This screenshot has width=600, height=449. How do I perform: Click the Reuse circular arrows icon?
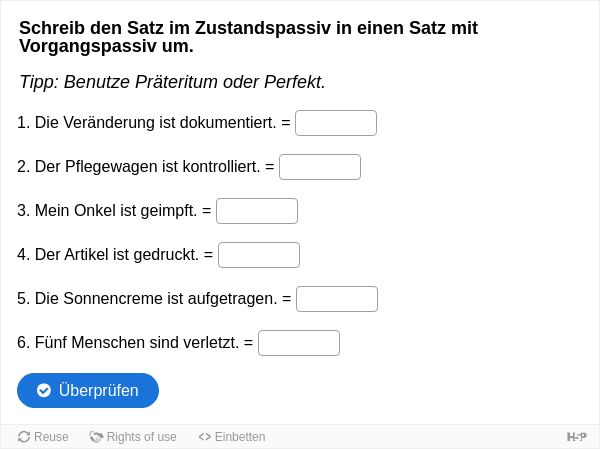24,437
